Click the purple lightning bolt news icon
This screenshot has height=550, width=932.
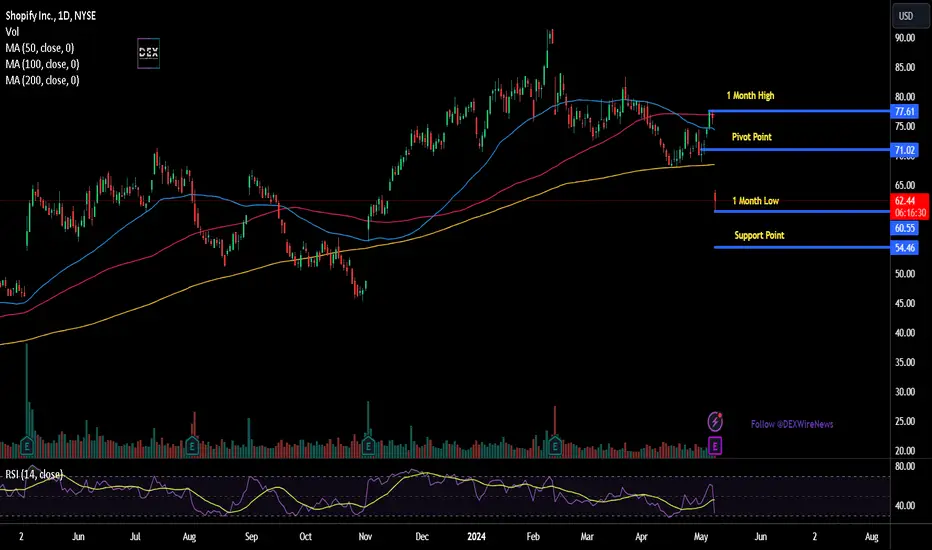pyautogui.click(x=715, y=422)
